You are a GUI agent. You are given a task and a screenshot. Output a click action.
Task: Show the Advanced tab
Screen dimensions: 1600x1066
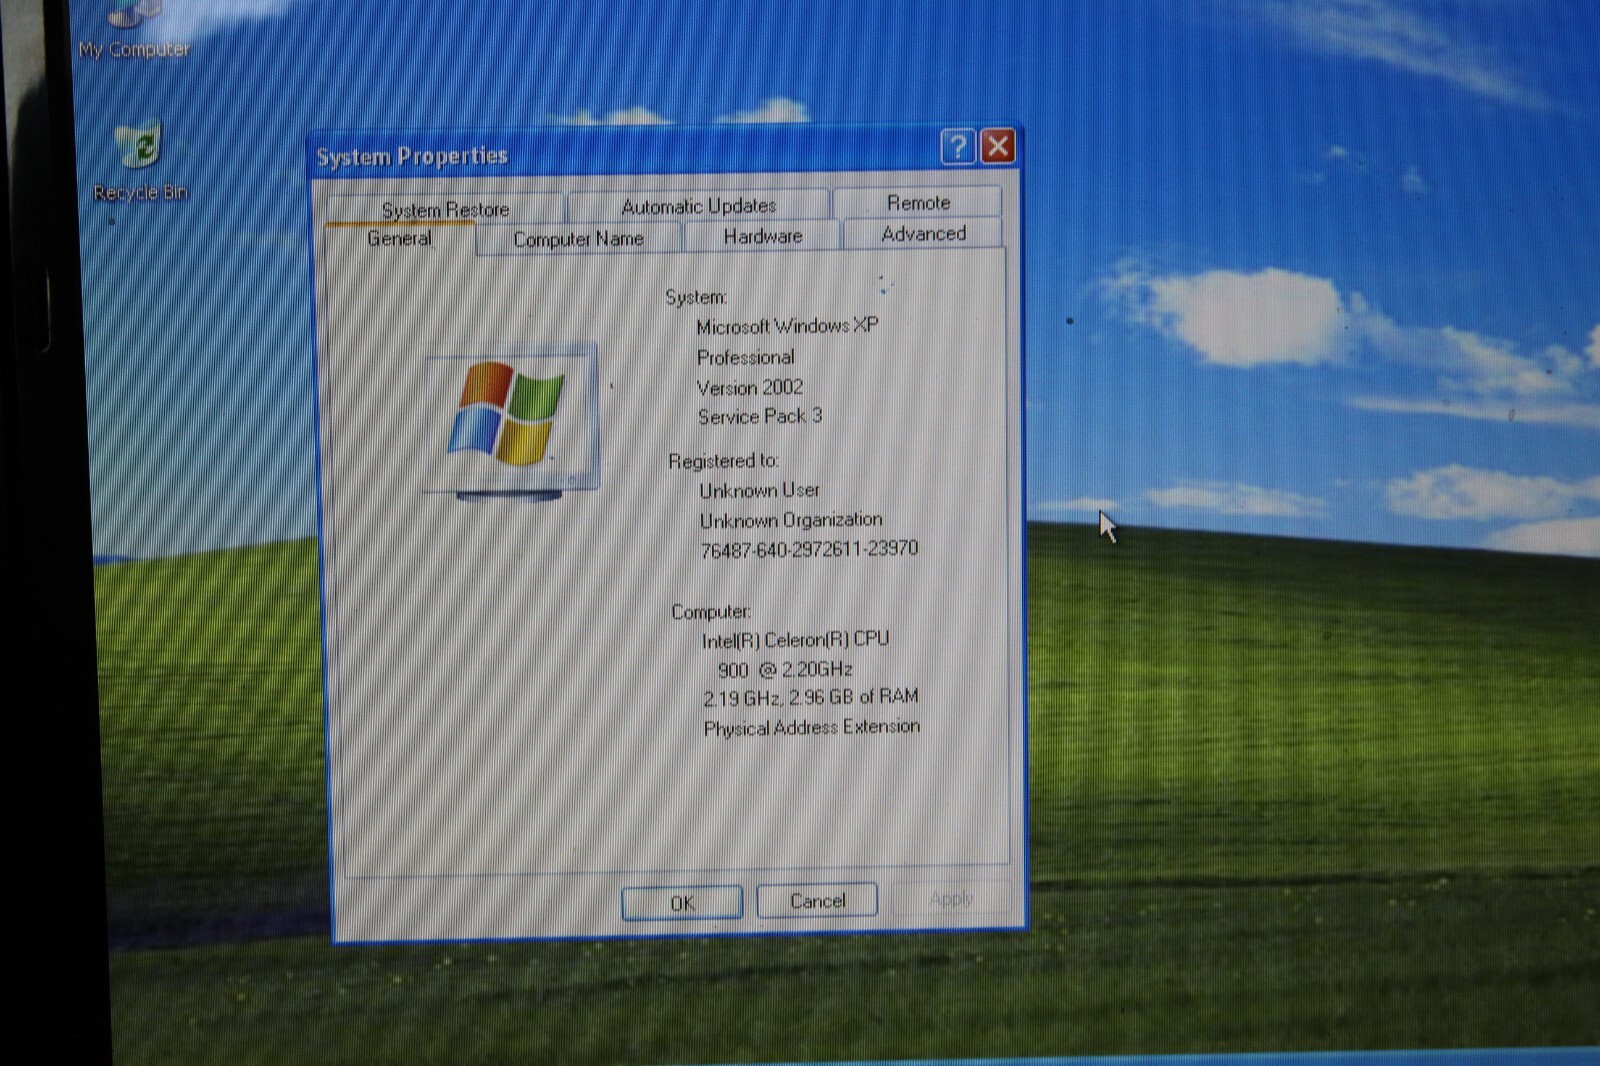923,233
